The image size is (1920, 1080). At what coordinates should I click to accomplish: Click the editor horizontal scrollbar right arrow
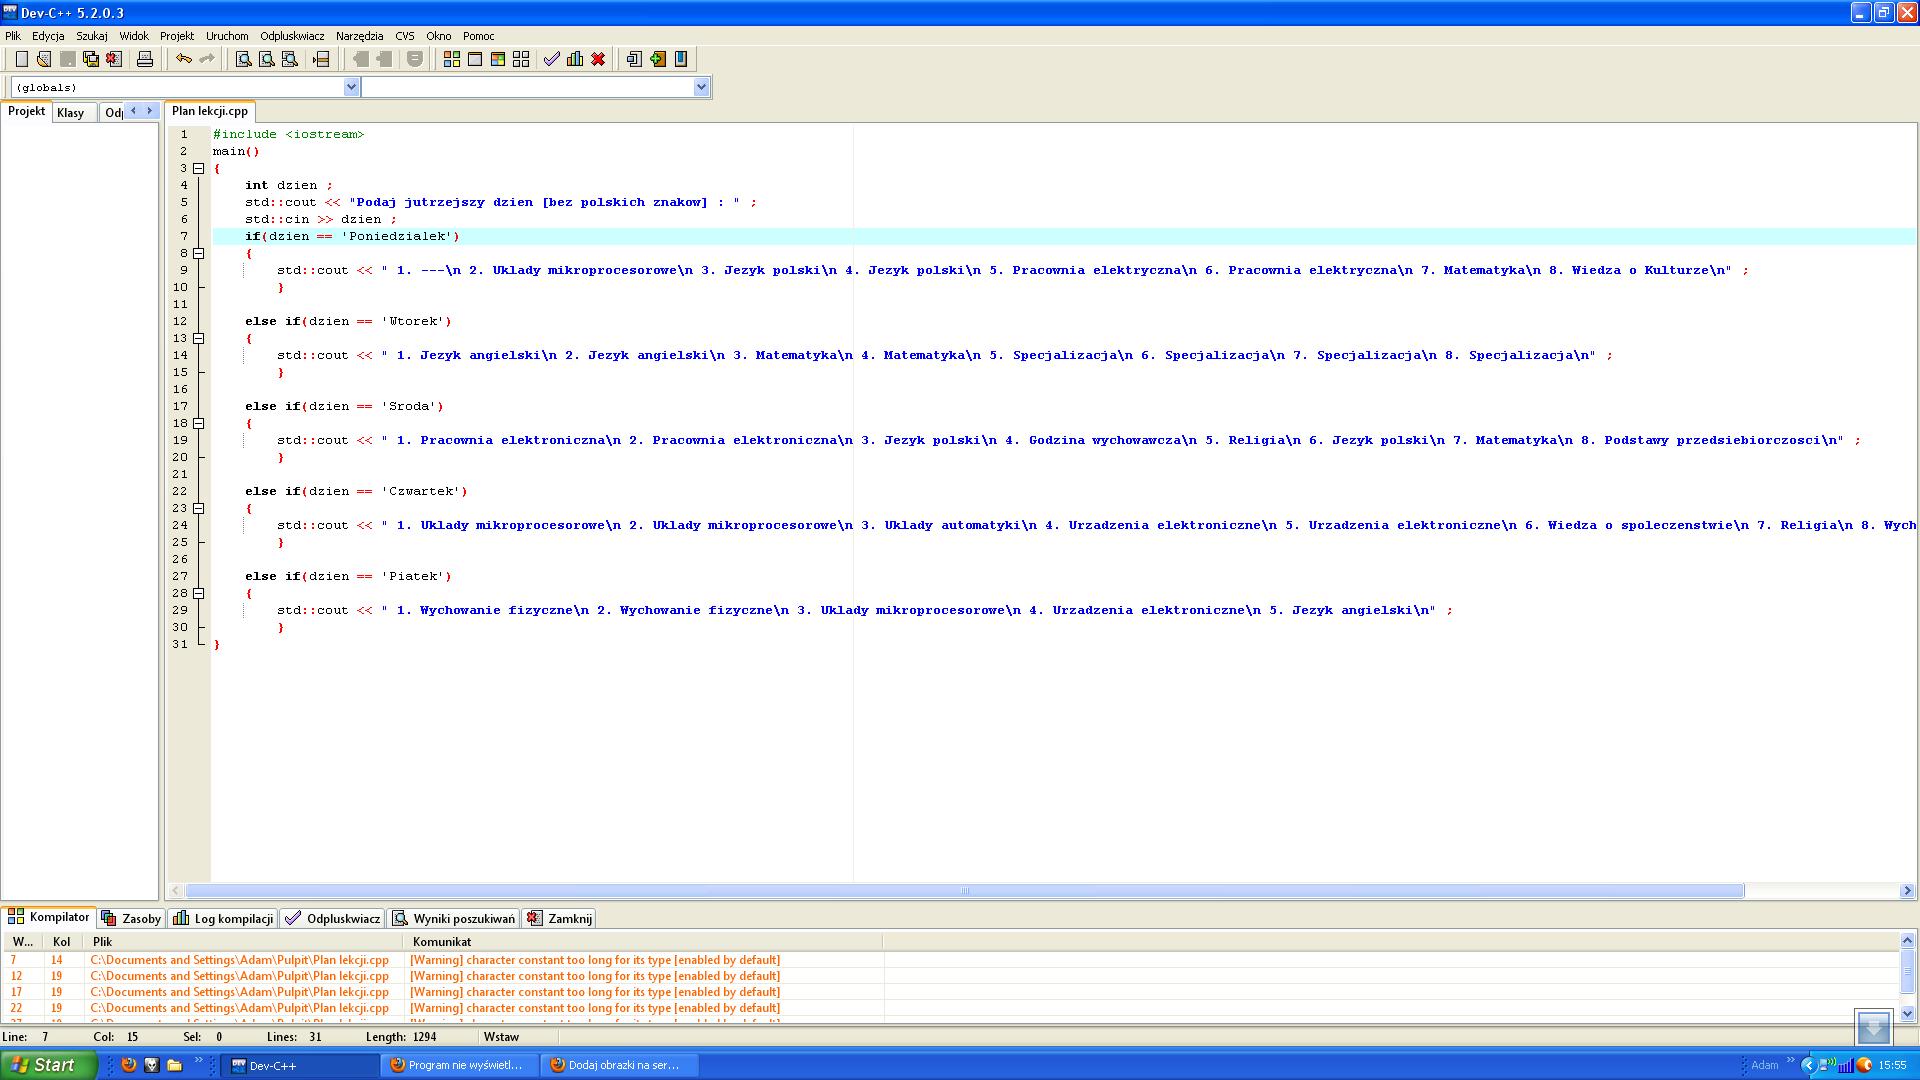click(1906, 891)
